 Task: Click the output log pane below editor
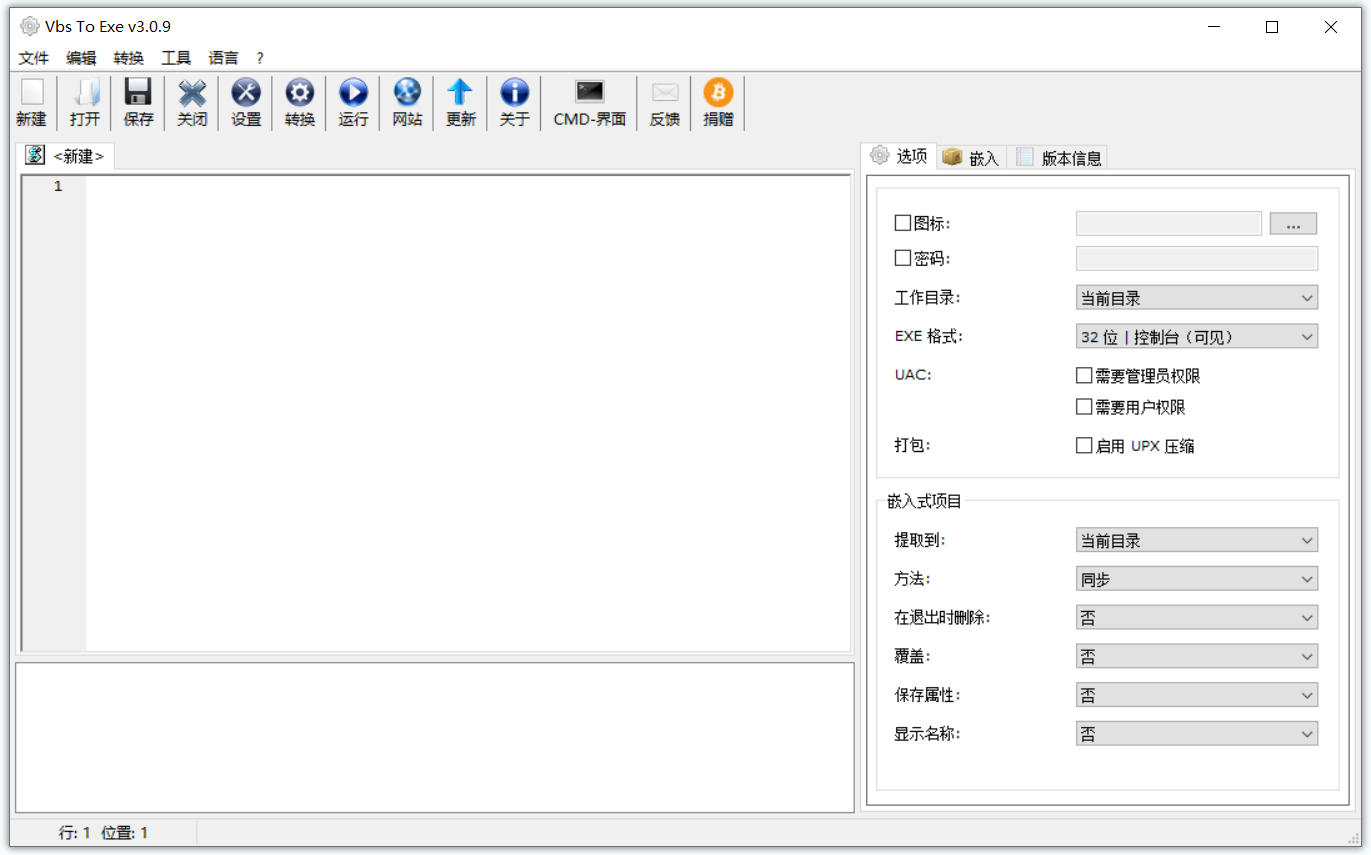(x=435, y=737)
